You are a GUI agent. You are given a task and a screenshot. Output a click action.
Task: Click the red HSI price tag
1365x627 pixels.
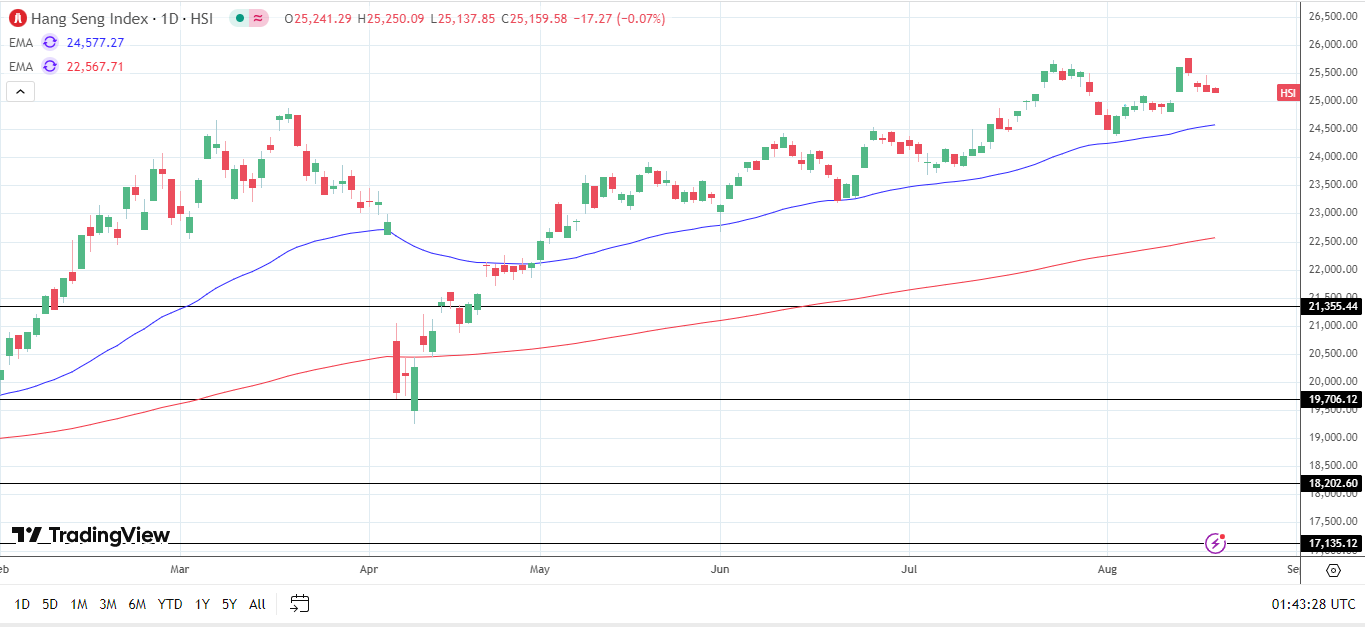click(1288, 93)
